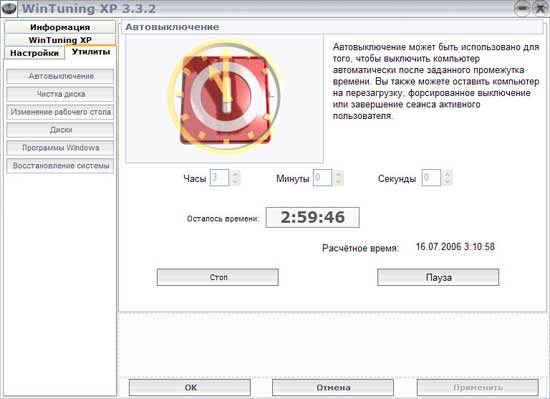This screenshot has height=399, width=550.
Task: Click the Осталось времени label
Action: (223, 219)
